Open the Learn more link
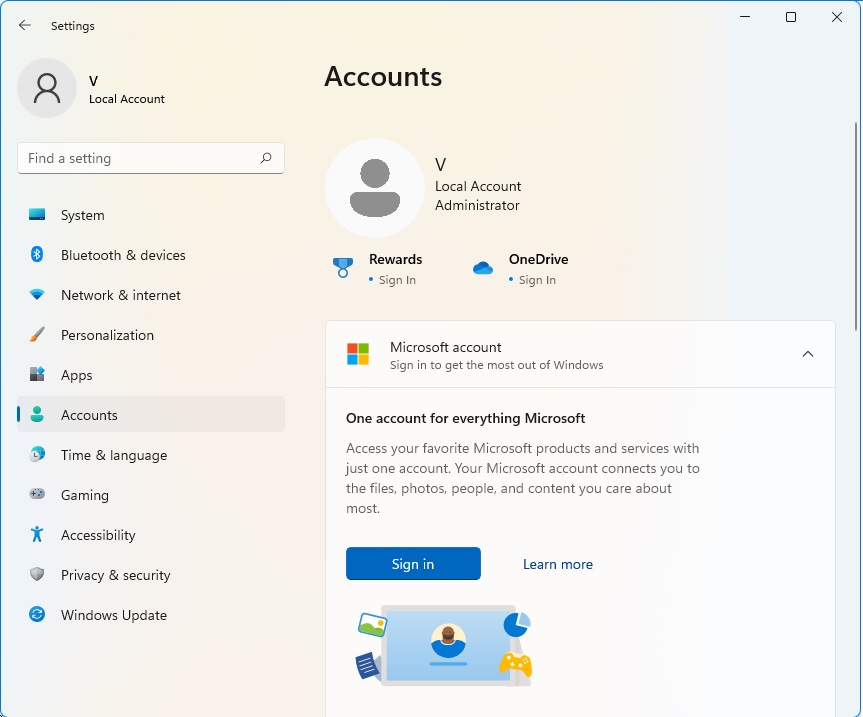 click(558, 564)
